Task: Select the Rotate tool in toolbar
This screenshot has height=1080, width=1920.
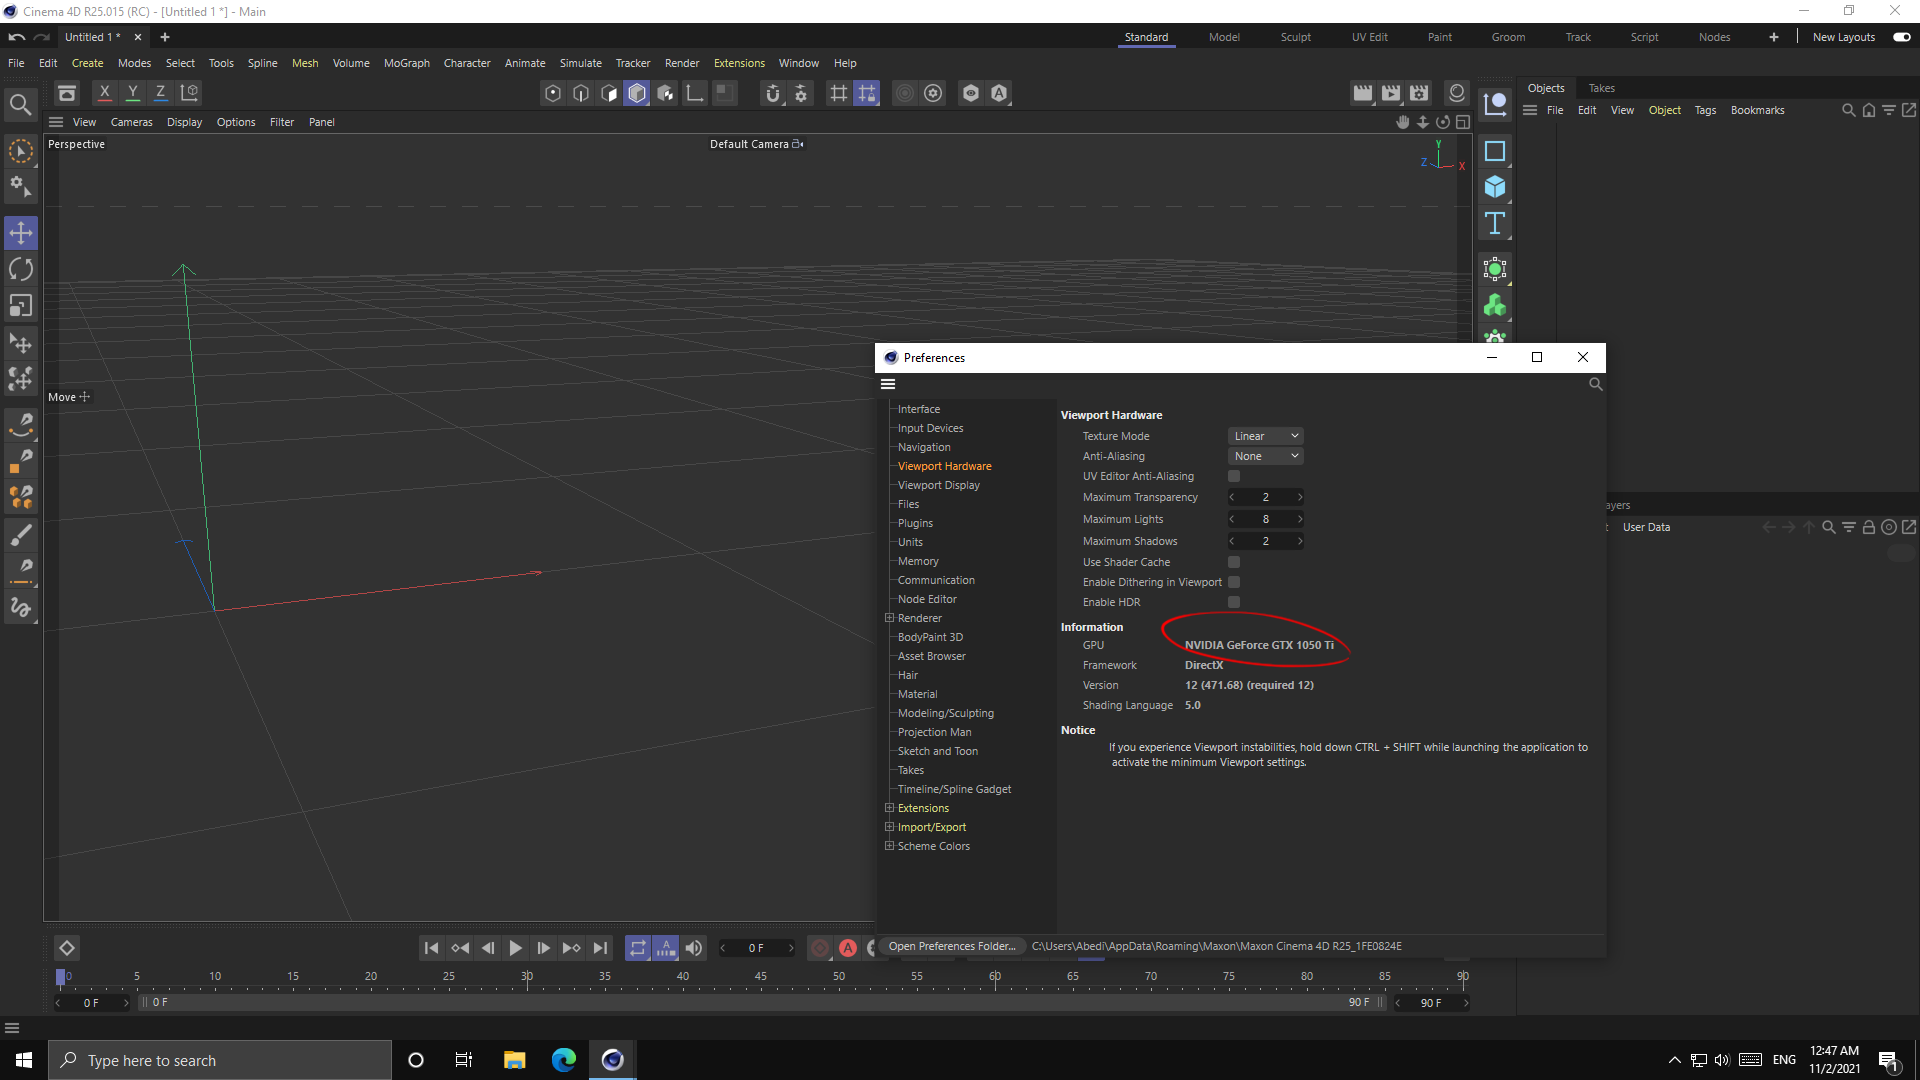Action: (x=21, y=269)
